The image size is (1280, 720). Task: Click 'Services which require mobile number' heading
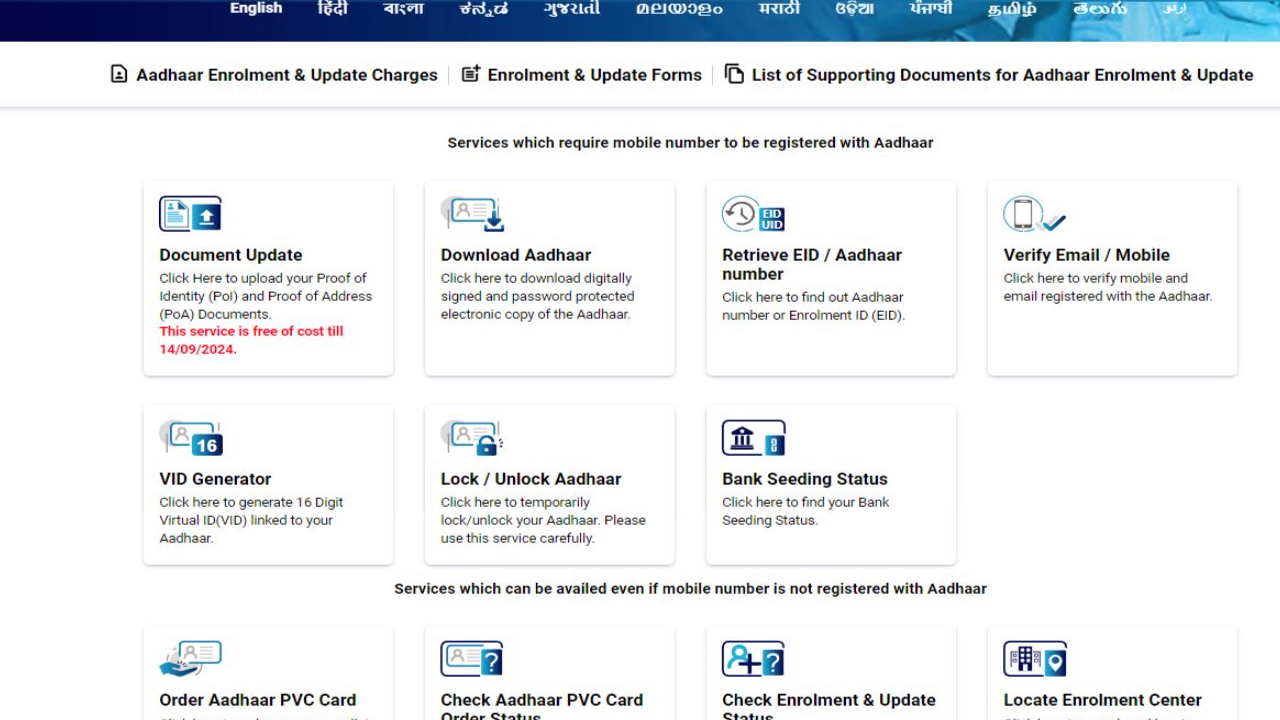(x=690, y=143)
